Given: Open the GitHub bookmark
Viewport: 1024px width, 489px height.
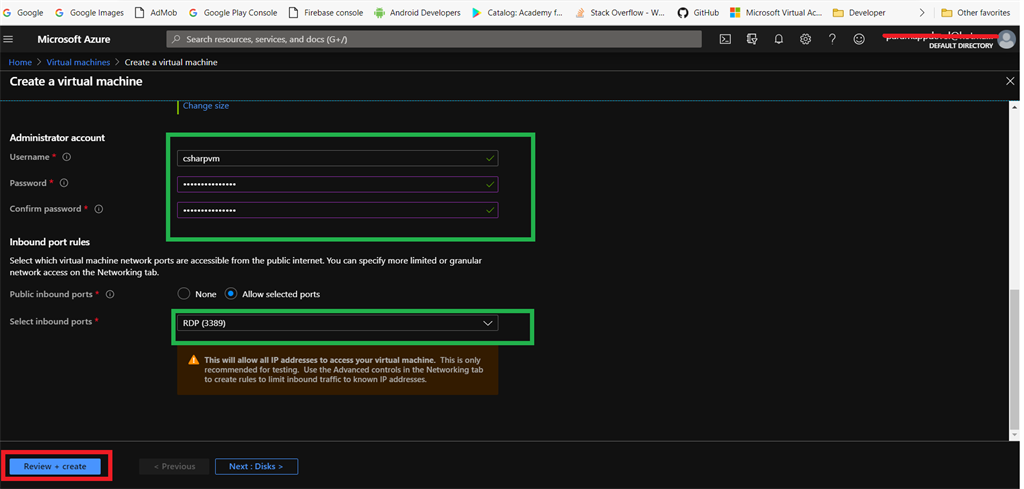Looking at the screenshot, I should pos(698,12).
